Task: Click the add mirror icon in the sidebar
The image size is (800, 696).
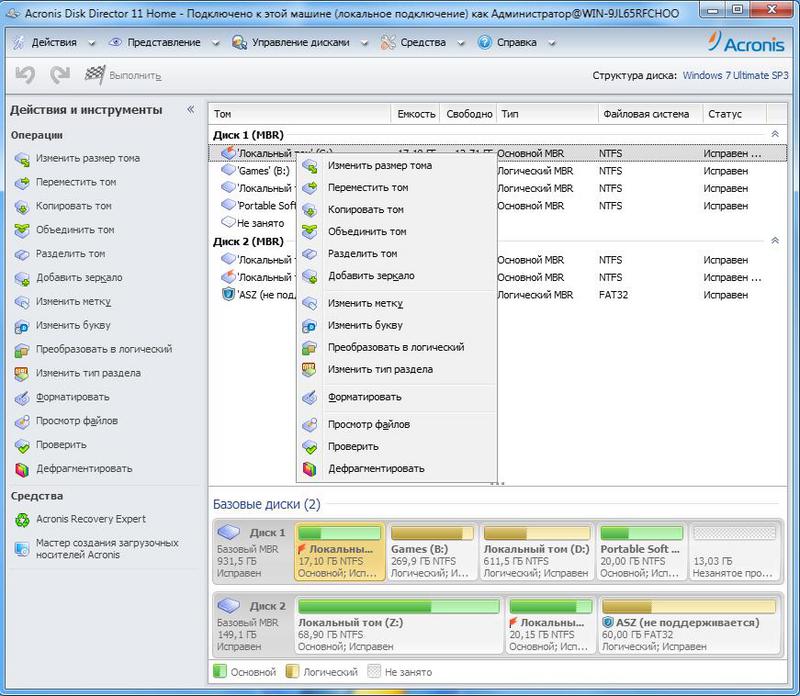Action: (22, 278)
